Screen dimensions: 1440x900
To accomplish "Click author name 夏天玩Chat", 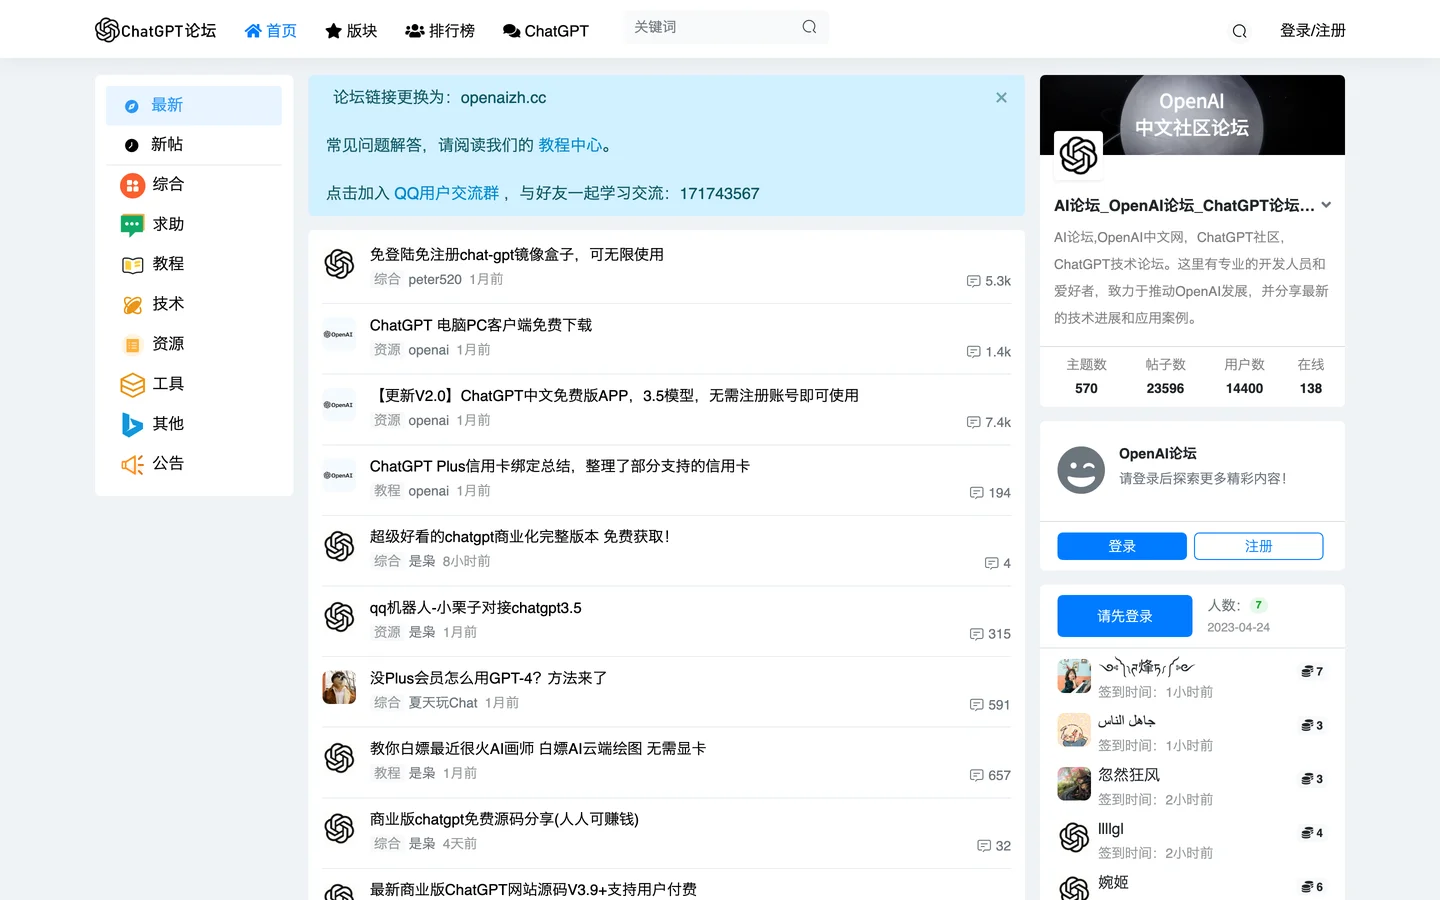I will click(x=443, y=703).
